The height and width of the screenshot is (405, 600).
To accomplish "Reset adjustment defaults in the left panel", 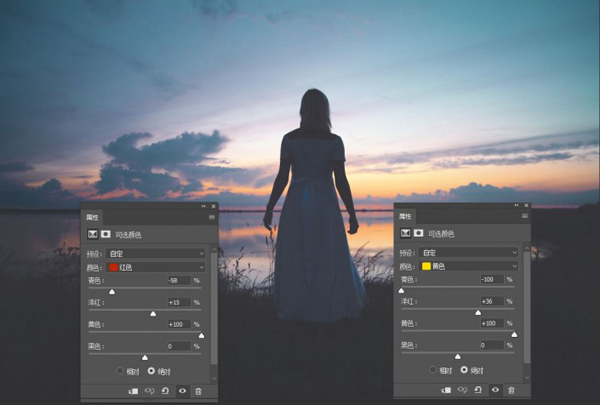I will point(165,391).
